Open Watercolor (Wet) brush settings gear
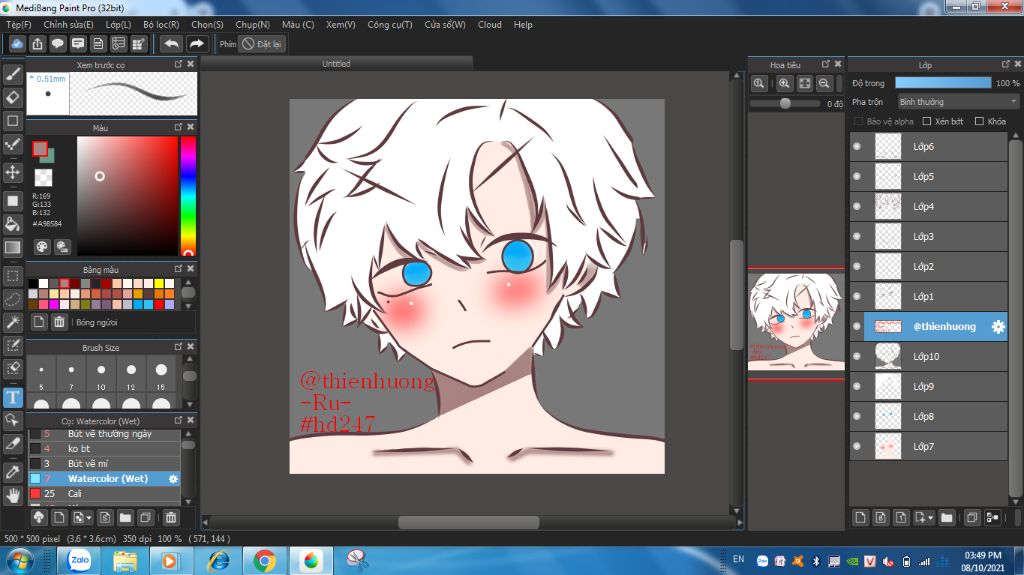This screenshot has width=1024, height=575. click(x=173, y=479)
